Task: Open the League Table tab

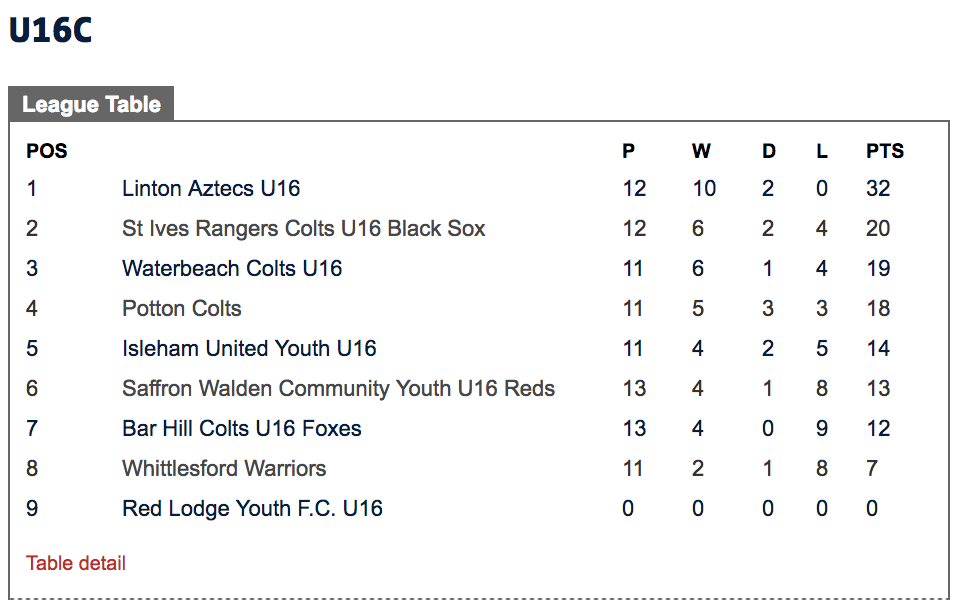Action: click(91, 104)
